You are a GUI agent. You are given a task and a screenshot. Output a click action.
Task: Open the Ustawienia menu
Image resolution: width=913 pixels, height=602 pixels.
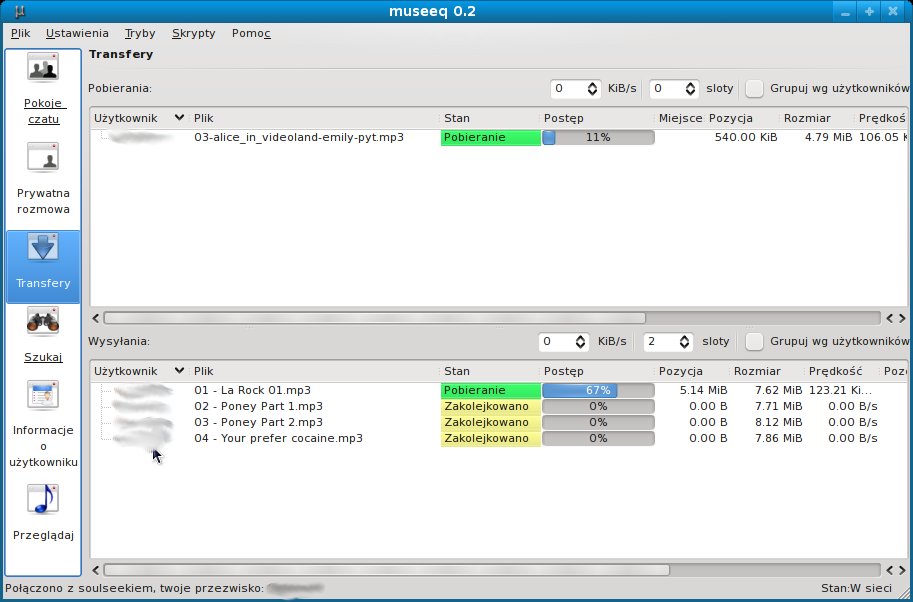coord(77,33)
